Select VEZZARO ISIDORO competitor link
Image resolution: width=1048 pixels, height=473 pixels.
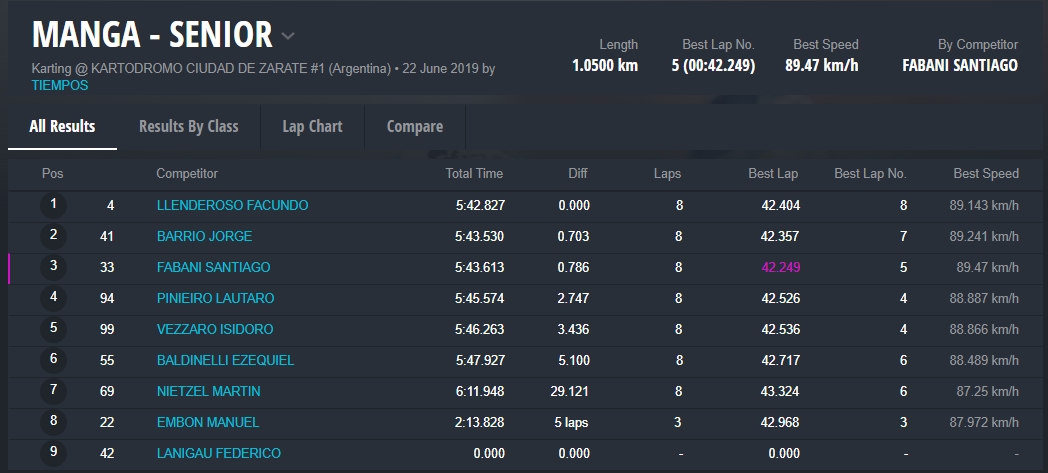click(214, 329)
